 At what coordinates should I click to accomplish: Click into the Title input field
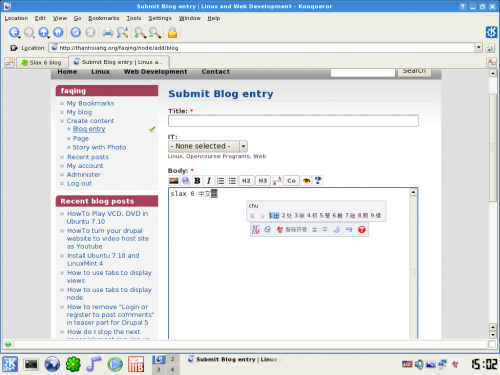[x=293, y=121]
